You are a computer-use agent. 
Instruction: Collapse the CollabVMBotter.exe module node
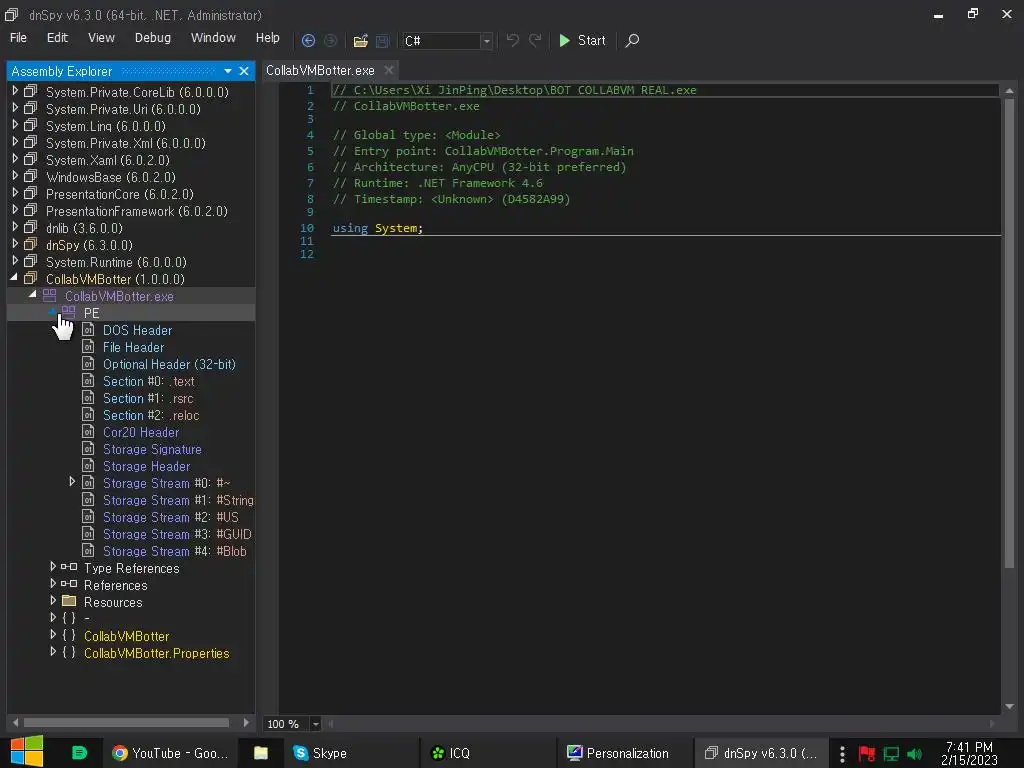pyautogui.click(x=33, y=295)
